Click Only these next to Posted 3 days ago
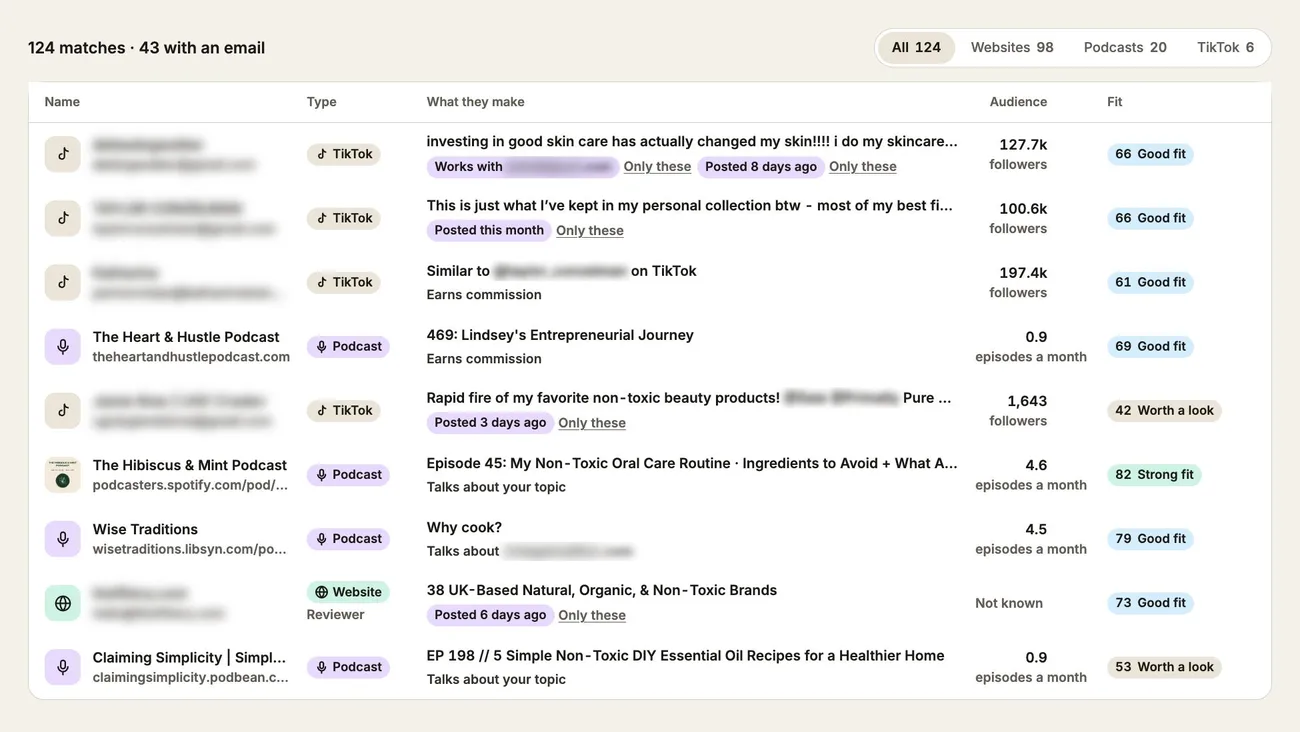The height and width of the screenshot is (732, 1300). click(x=592, y=423)
